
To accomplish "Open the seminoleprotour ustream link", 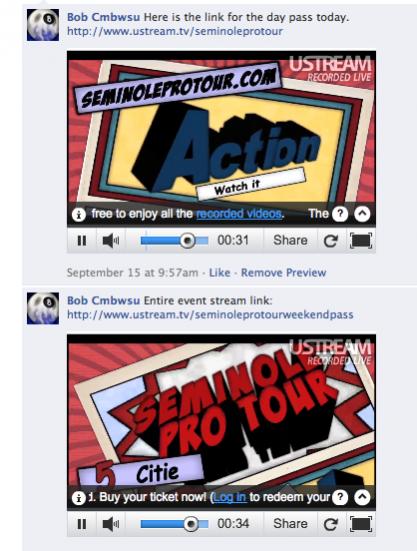I will (175, 31).
